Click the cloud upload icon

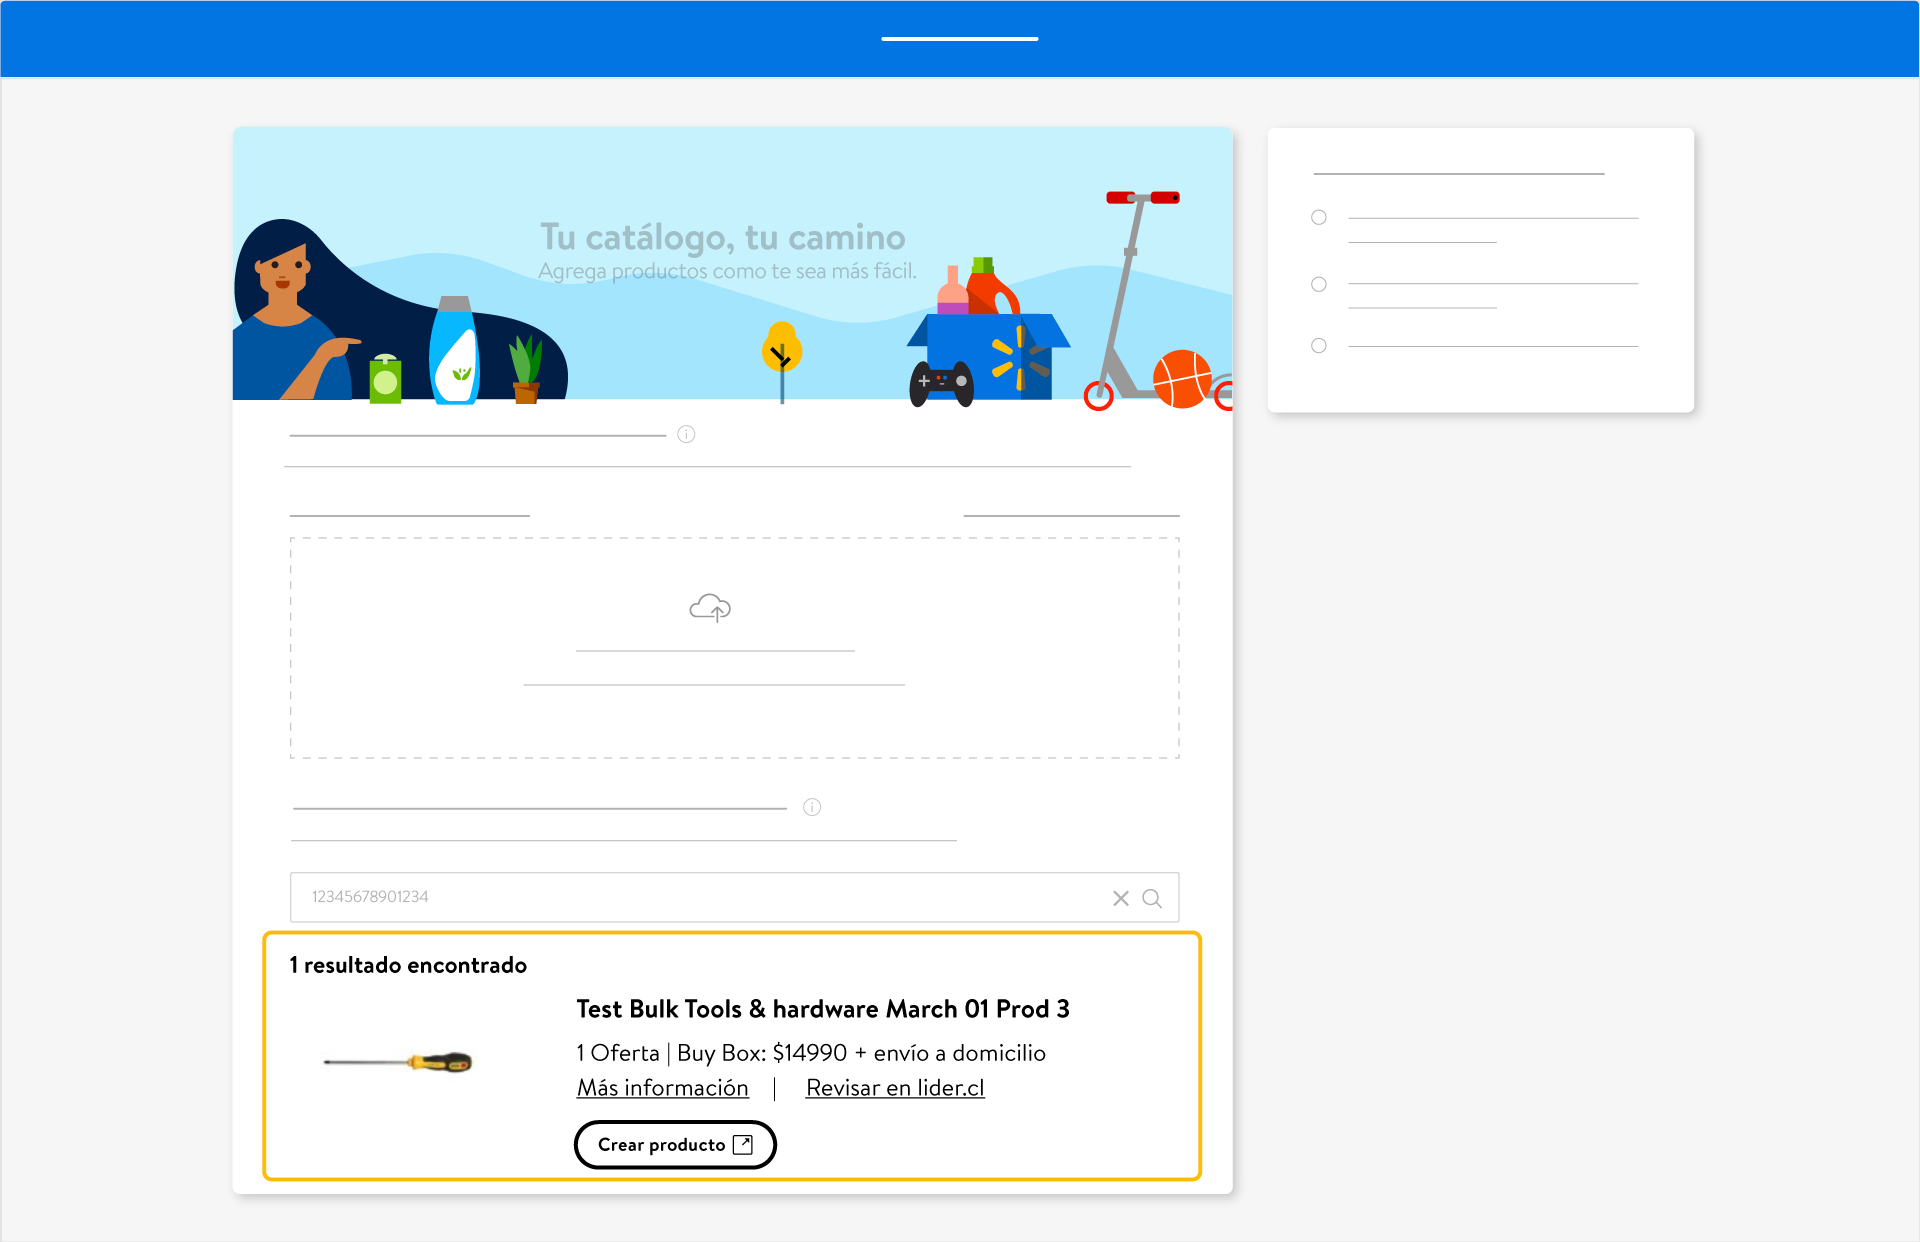710,607
